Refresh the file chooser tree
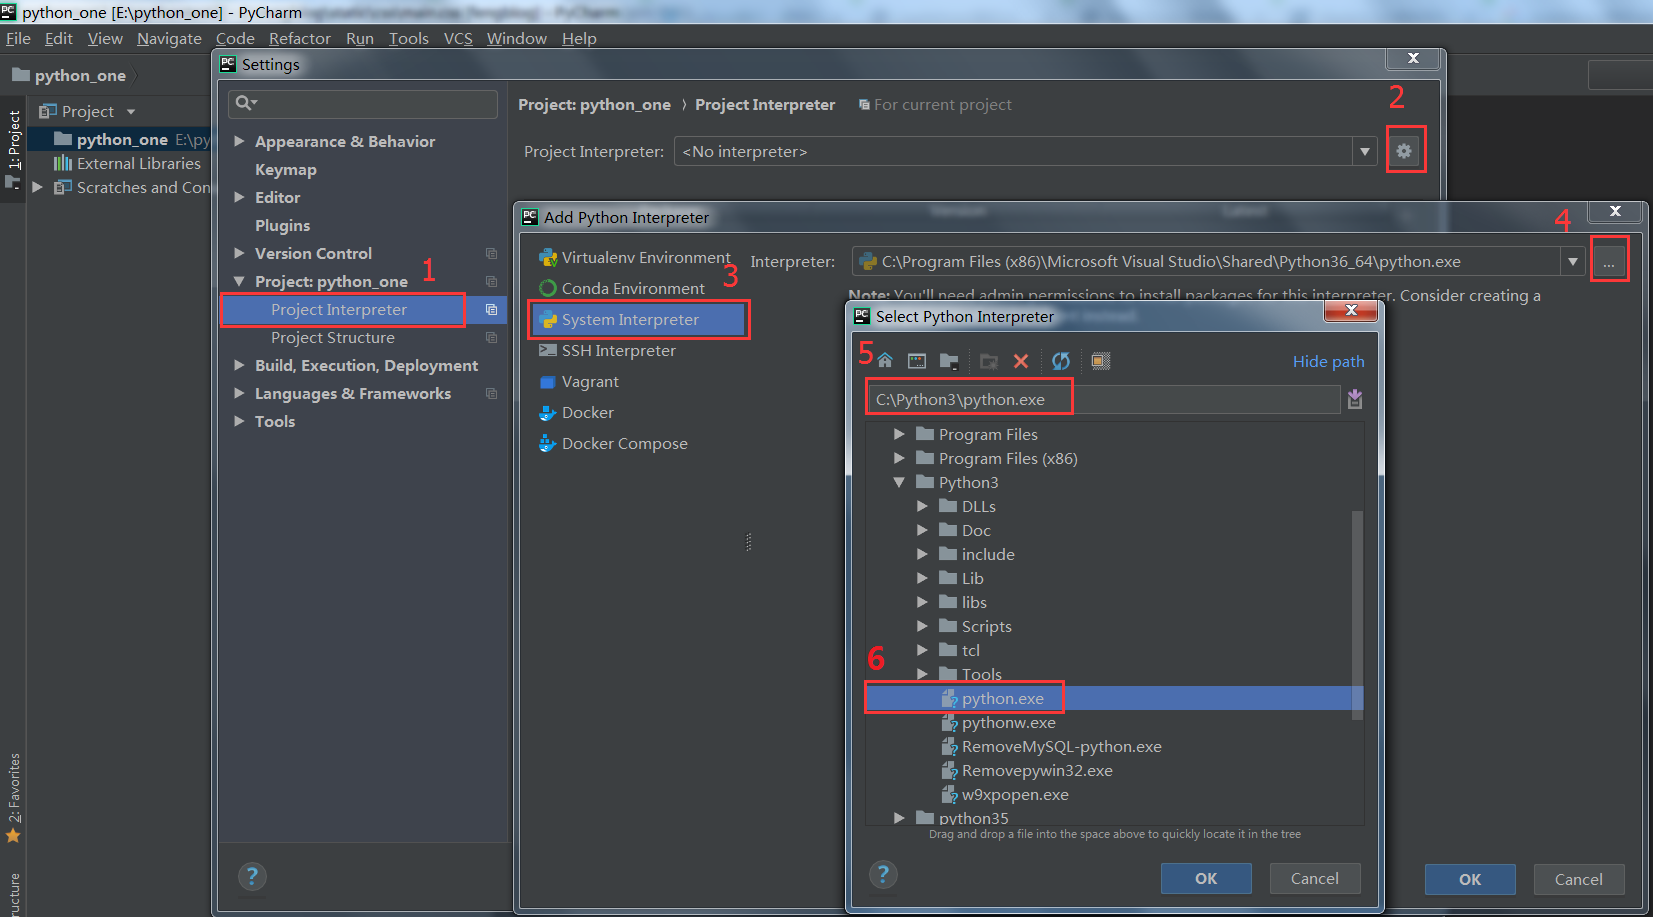This screenshot has width=1653, height=917. (x=1061, y=361)
